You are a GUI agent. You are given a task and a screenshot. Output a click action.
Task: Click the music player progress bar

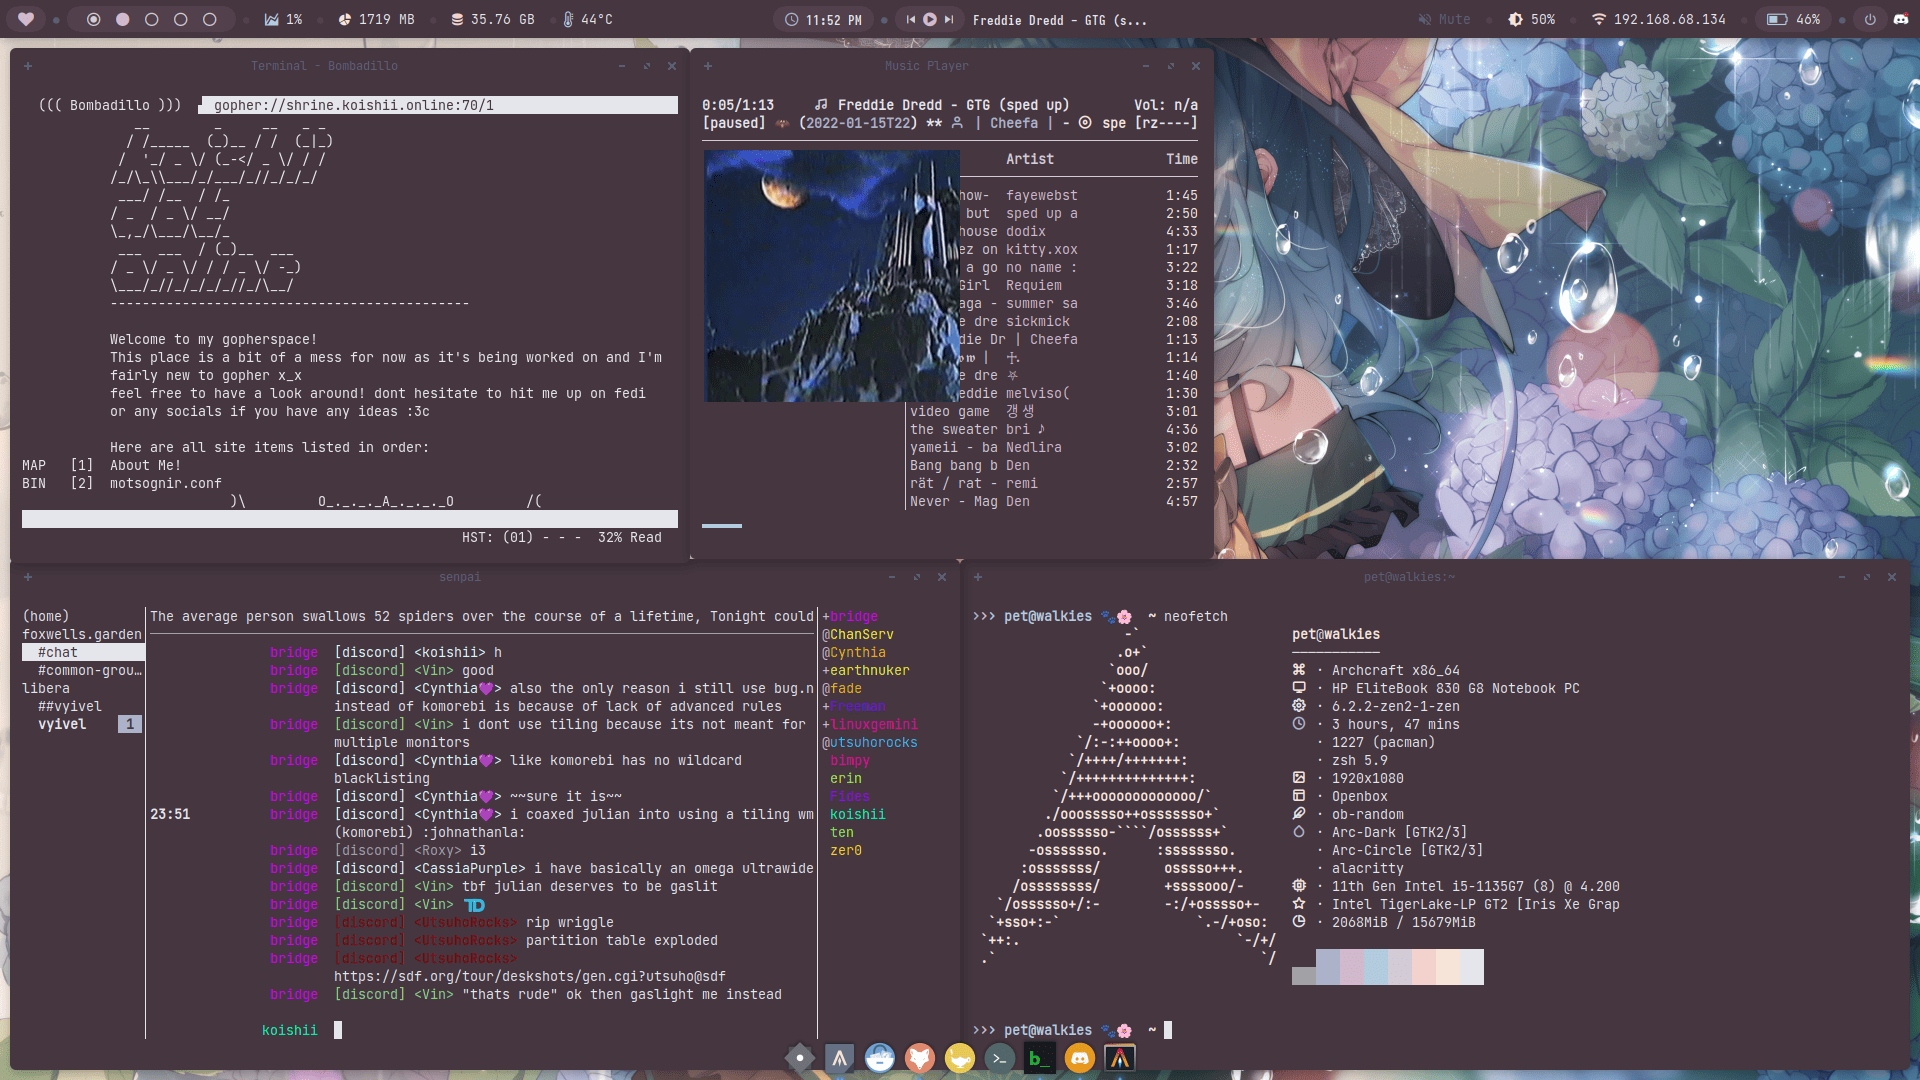point(722,525)
